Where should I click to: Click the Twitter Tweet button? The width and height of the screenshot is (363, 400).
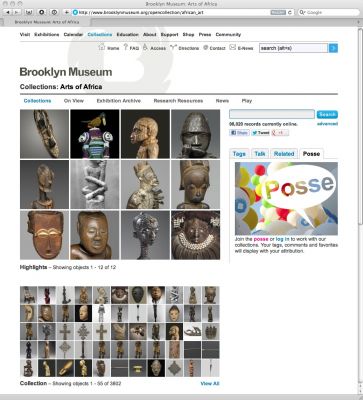click(260, 133)
